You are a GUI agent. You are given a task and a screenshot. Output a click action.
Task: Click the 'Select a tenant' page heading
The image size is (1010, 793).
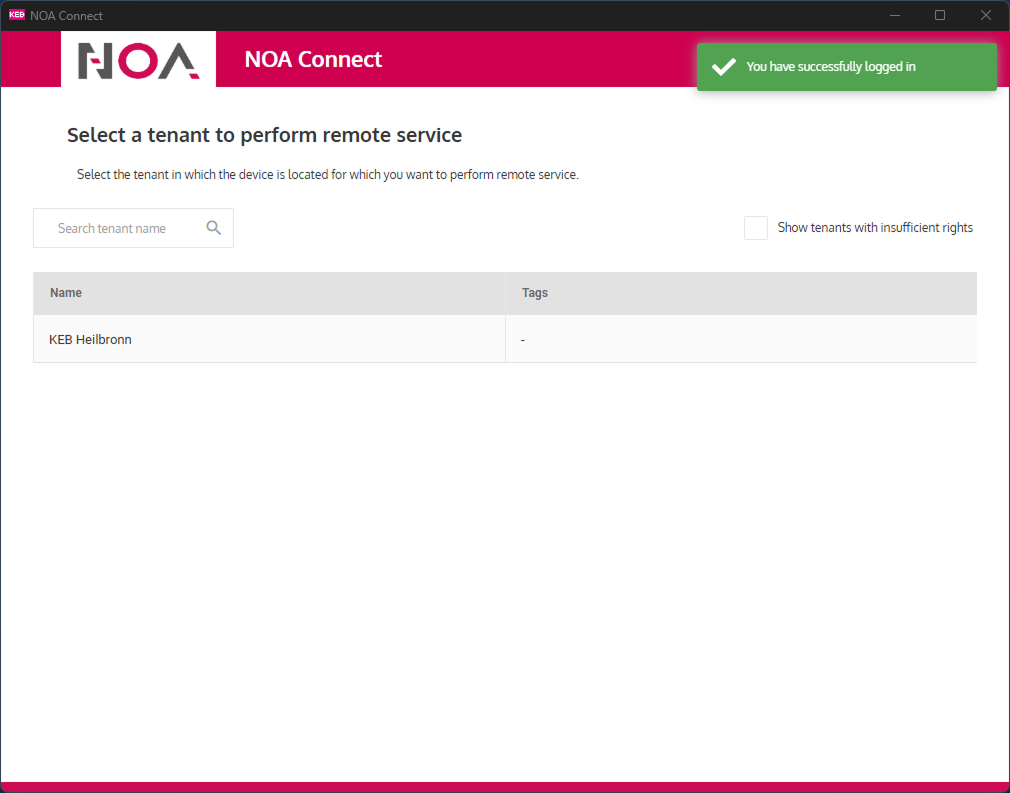264,135
